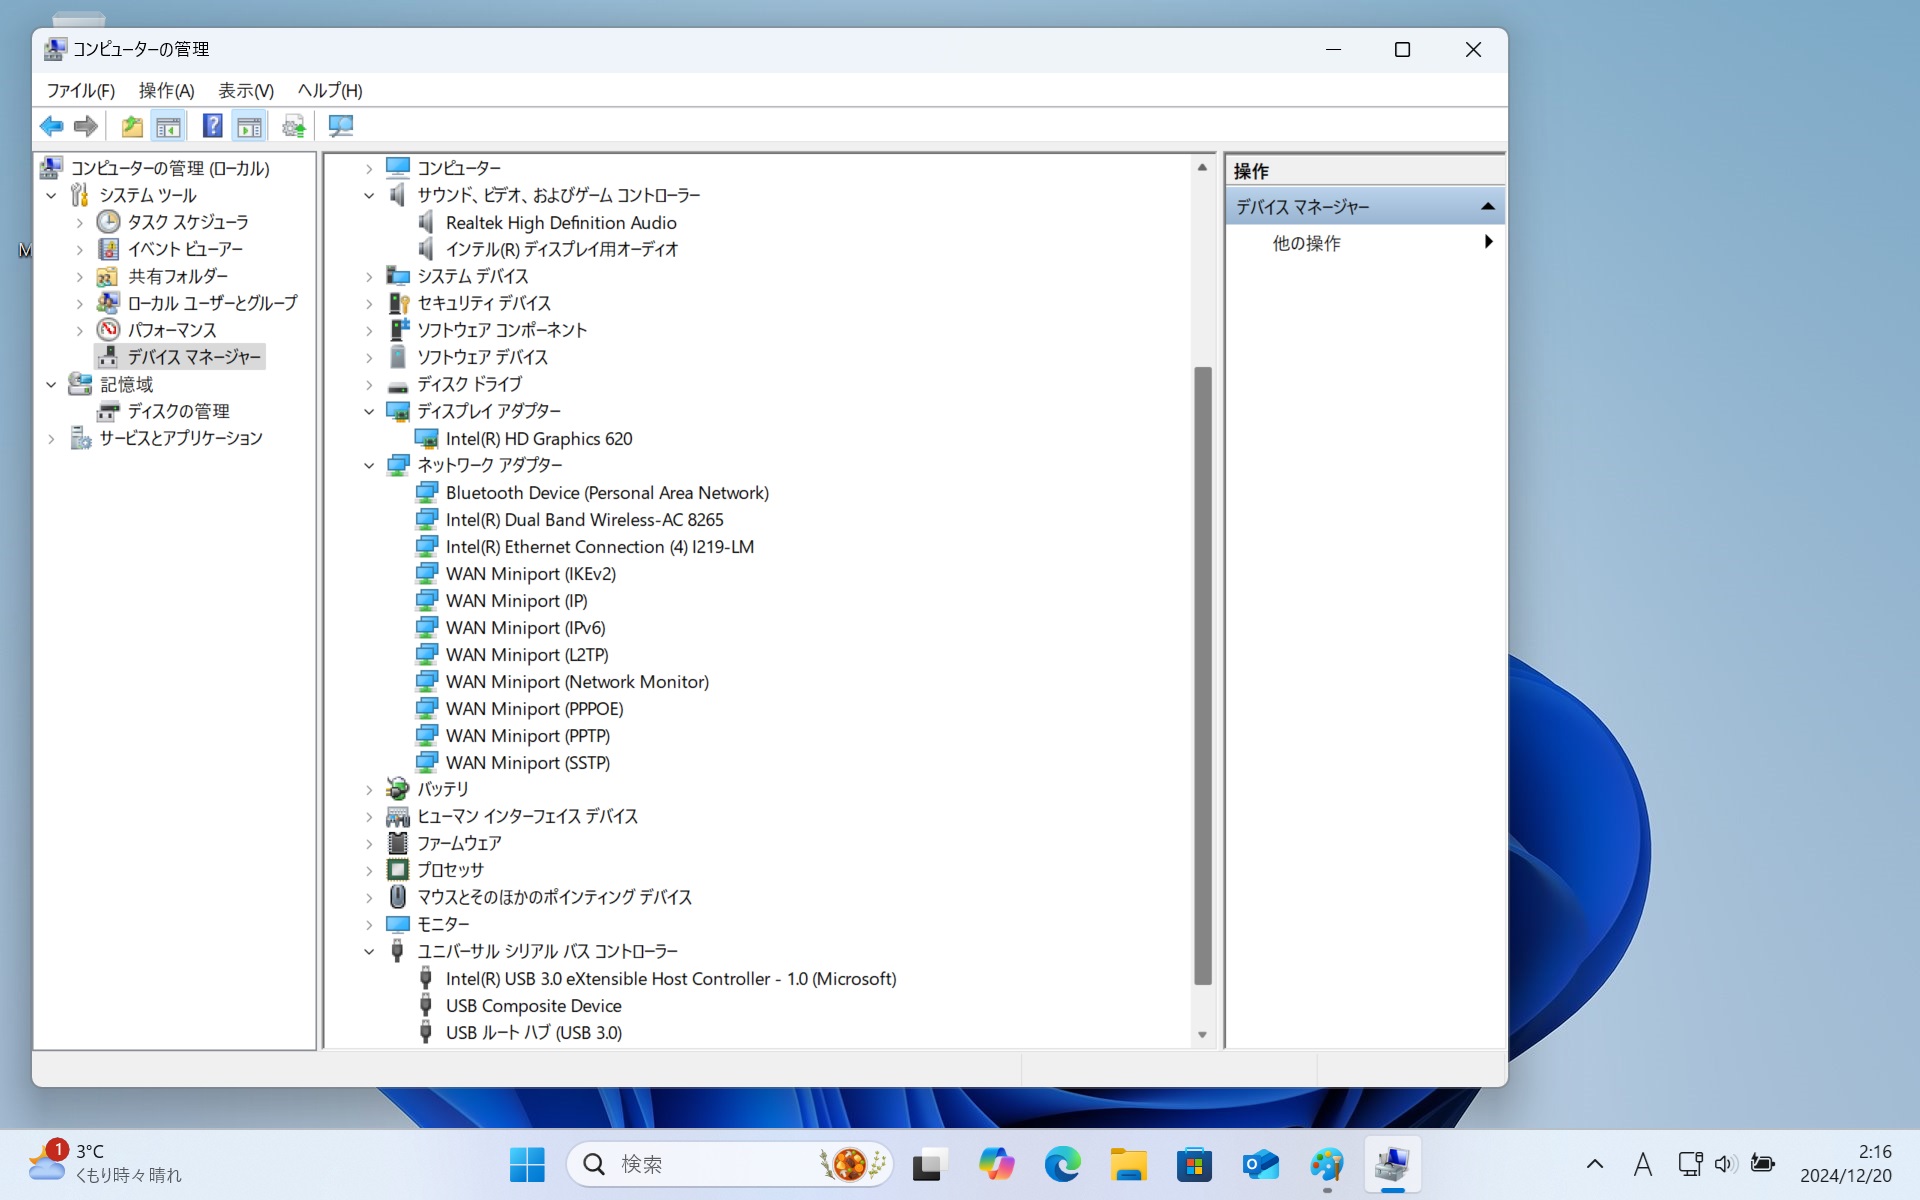Click the Intel HD Graphics 620 adapter icon
Screen dimensions: 1920x1200
427,438
